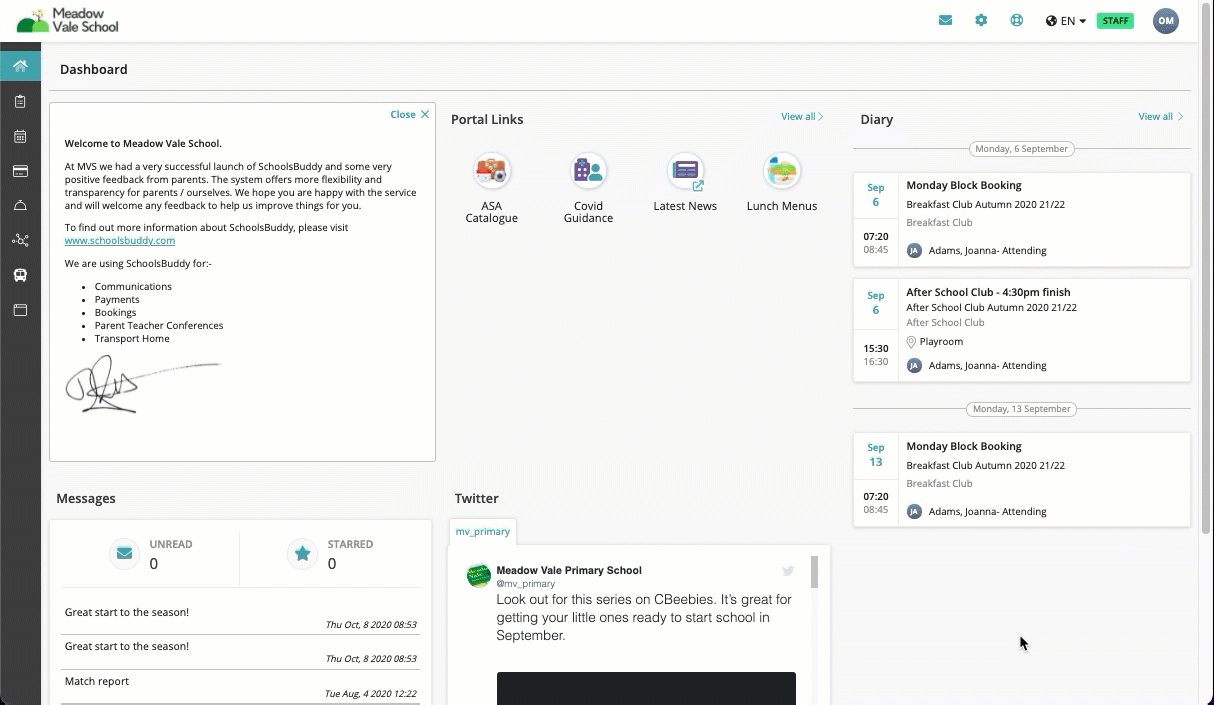Open the clipboard icon in the sidebar
Image resolution: width=1214 pixels, height=705 pixels.
coord(20,101)
